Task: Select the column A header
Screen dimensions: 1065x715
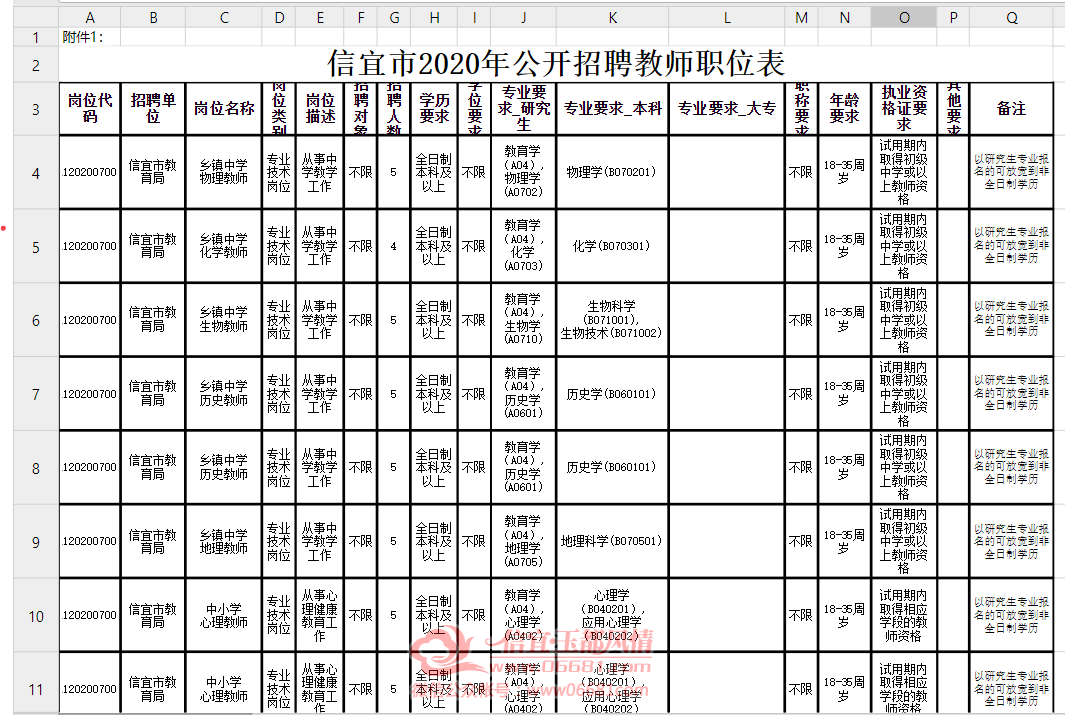Action: pyautogui.click(x=90, y=18)
